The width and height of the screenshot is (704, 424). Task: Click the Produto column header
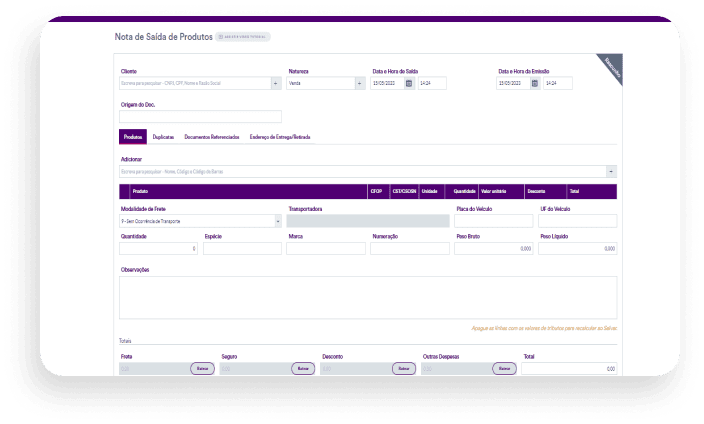coord(248,191)
